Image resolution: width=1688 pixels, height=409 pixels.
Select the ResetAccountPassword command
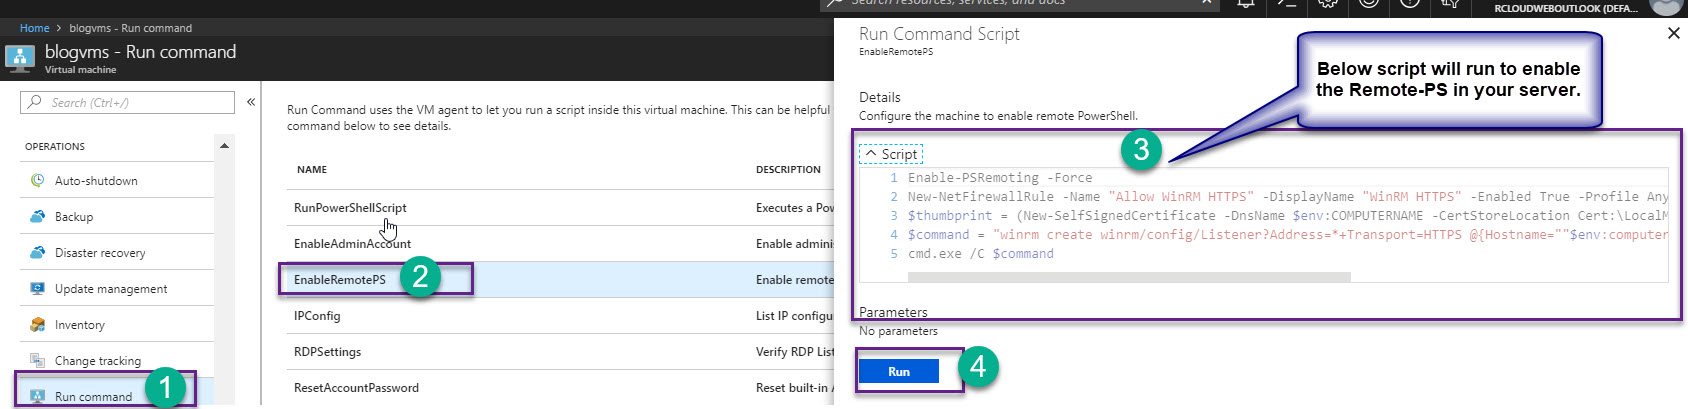click(x=356, y=388)
